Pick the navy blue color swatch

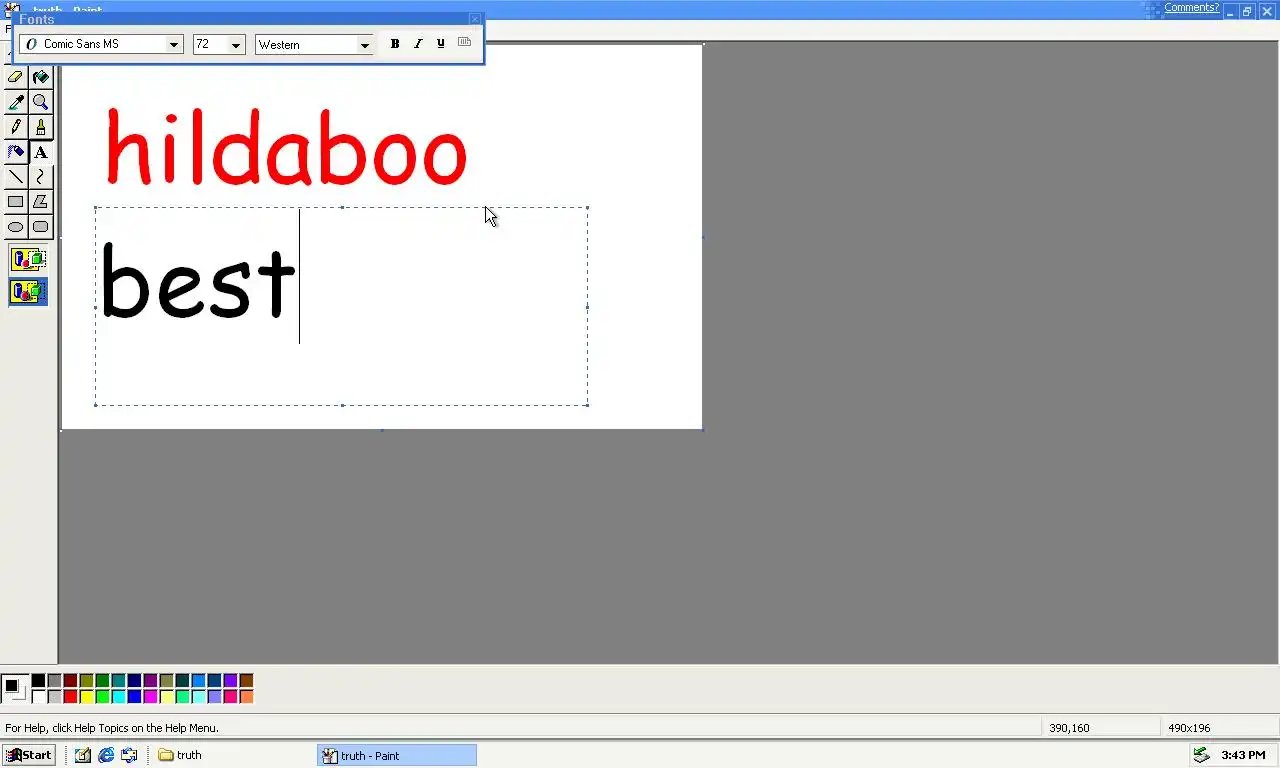point(134,680)
